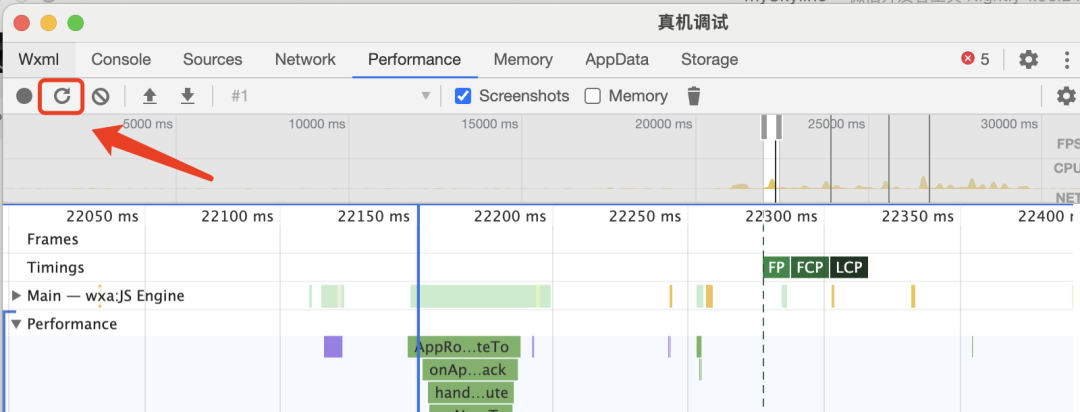Open capture settings gear in Performance toolbar
Image resolution: width=1080 pixels, height=412 pixels.
(1066, 96)
